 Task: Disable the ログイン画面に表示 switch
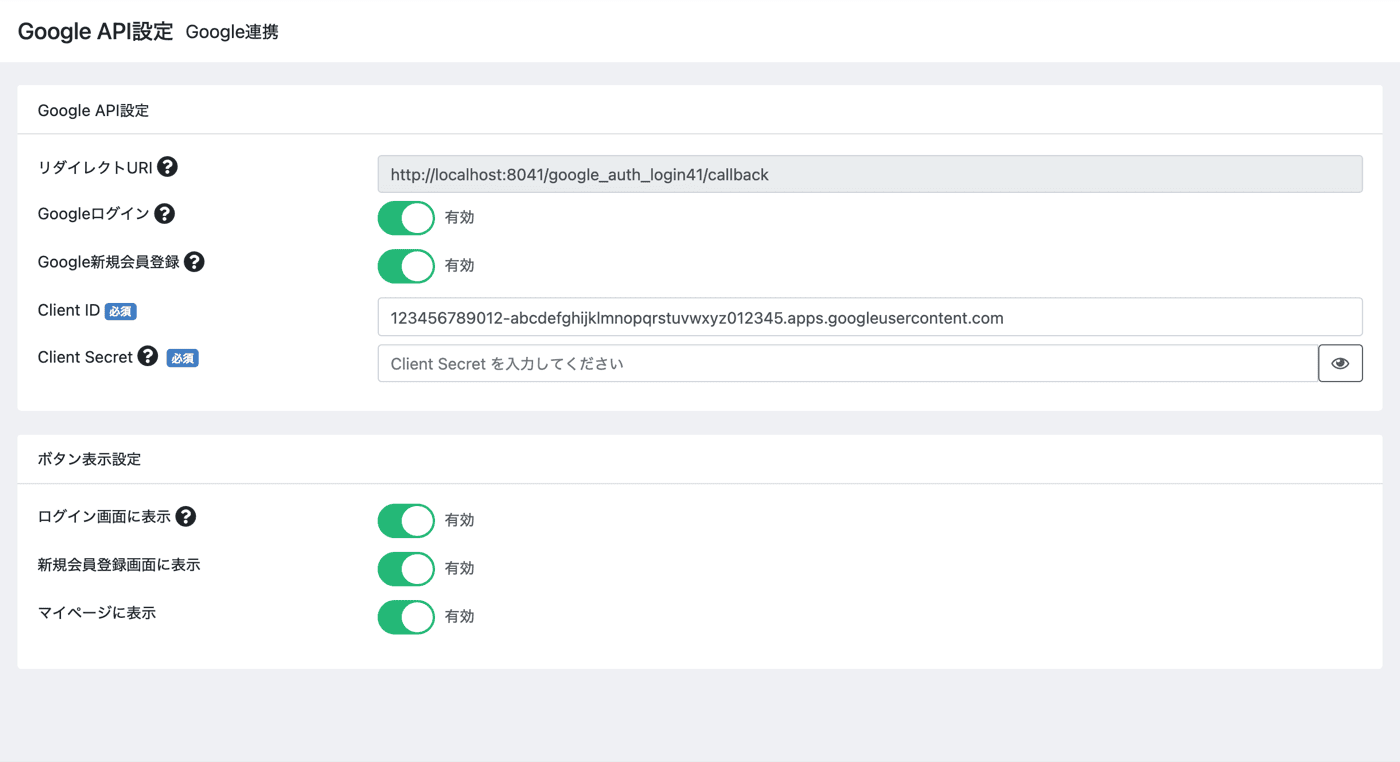click(x=406, y=521)
